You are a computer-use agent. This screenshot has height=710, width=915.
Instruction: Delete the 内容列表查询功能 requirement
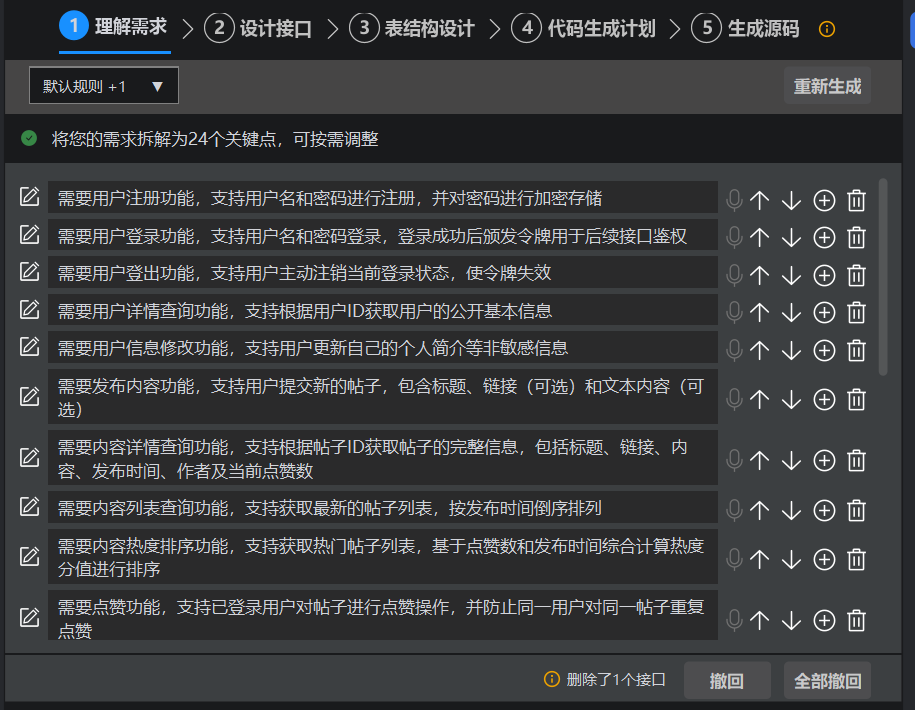point(856,510)
